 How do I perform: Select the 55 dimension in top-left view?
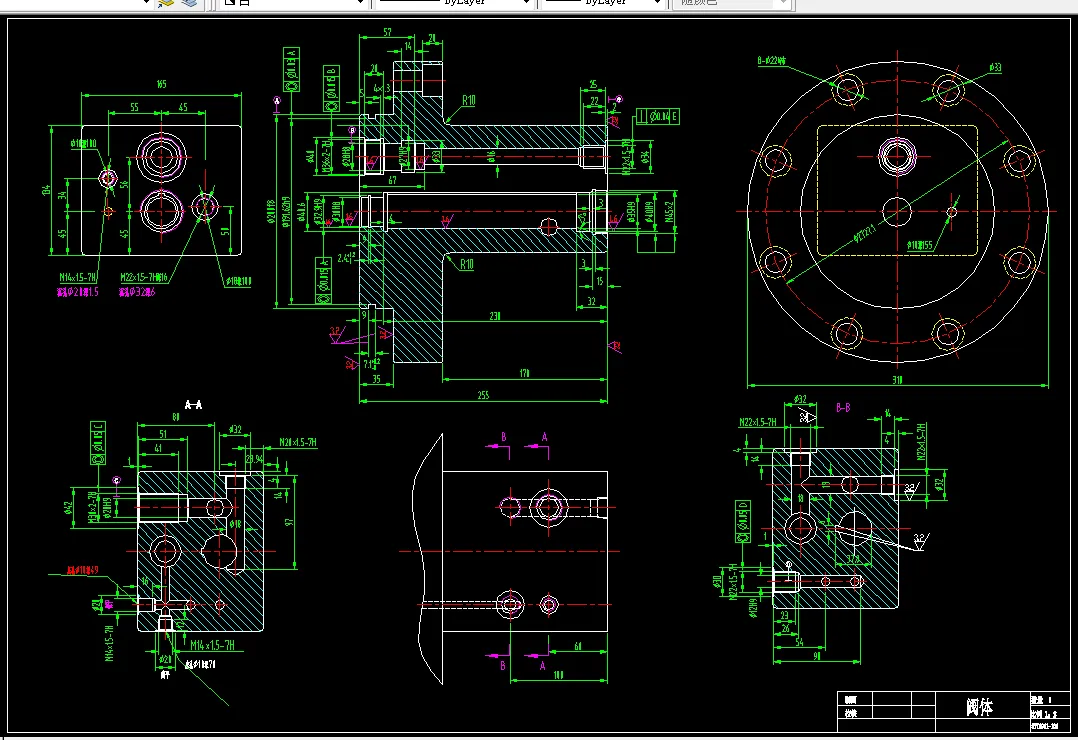(134, 107)
